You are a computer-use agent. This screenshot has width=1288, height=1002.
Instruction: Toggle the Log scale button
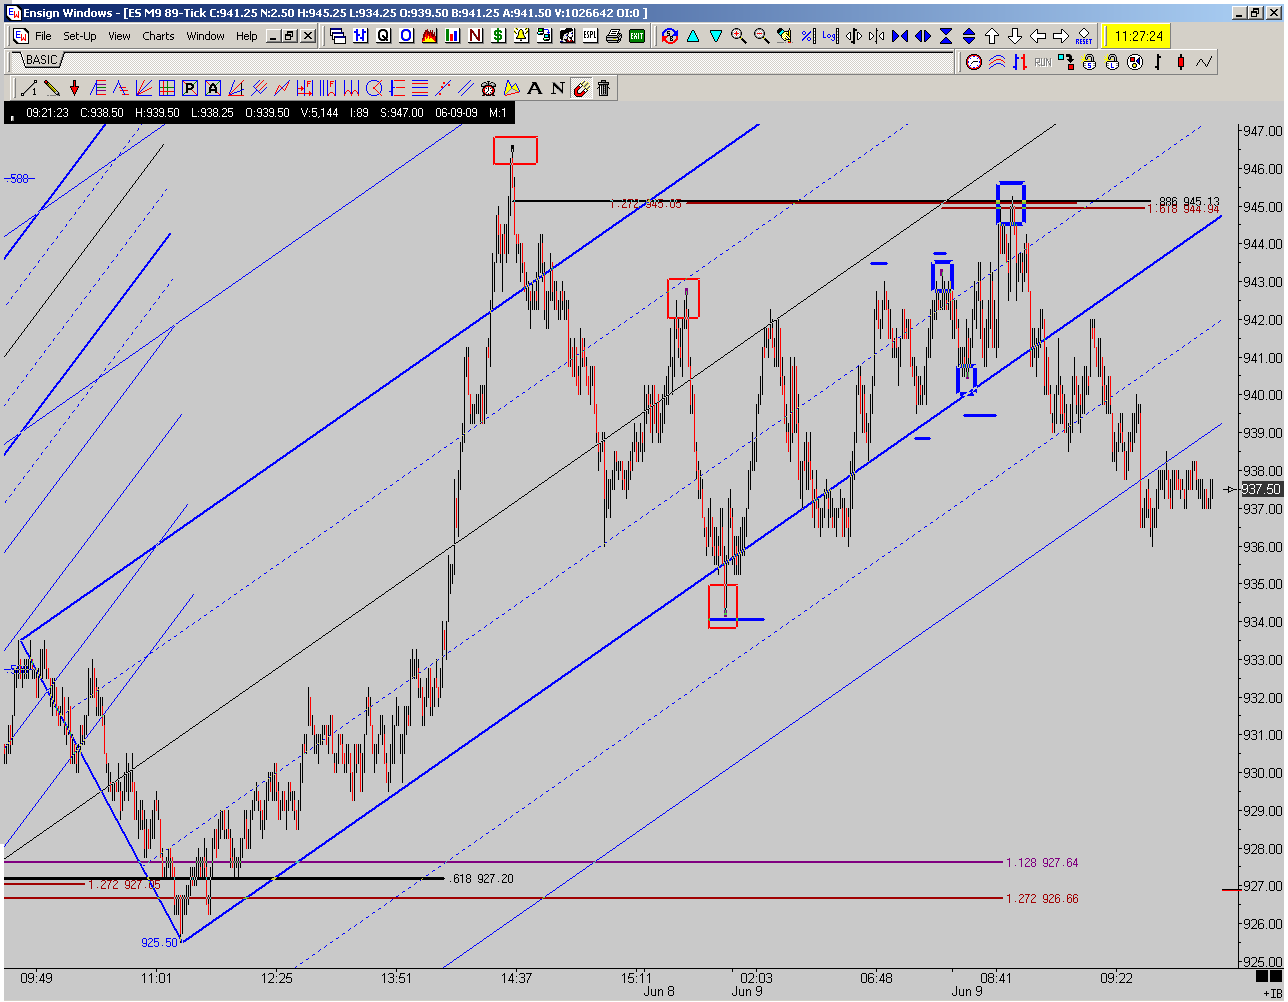(830, 36)
